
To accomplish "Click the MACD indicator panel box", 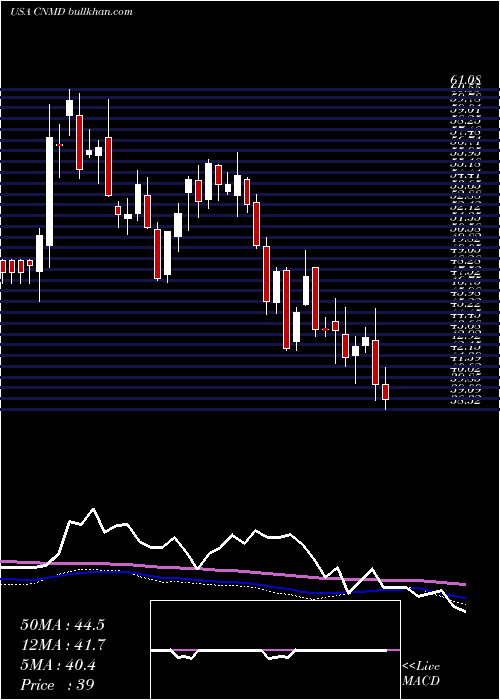I will 275,650.
